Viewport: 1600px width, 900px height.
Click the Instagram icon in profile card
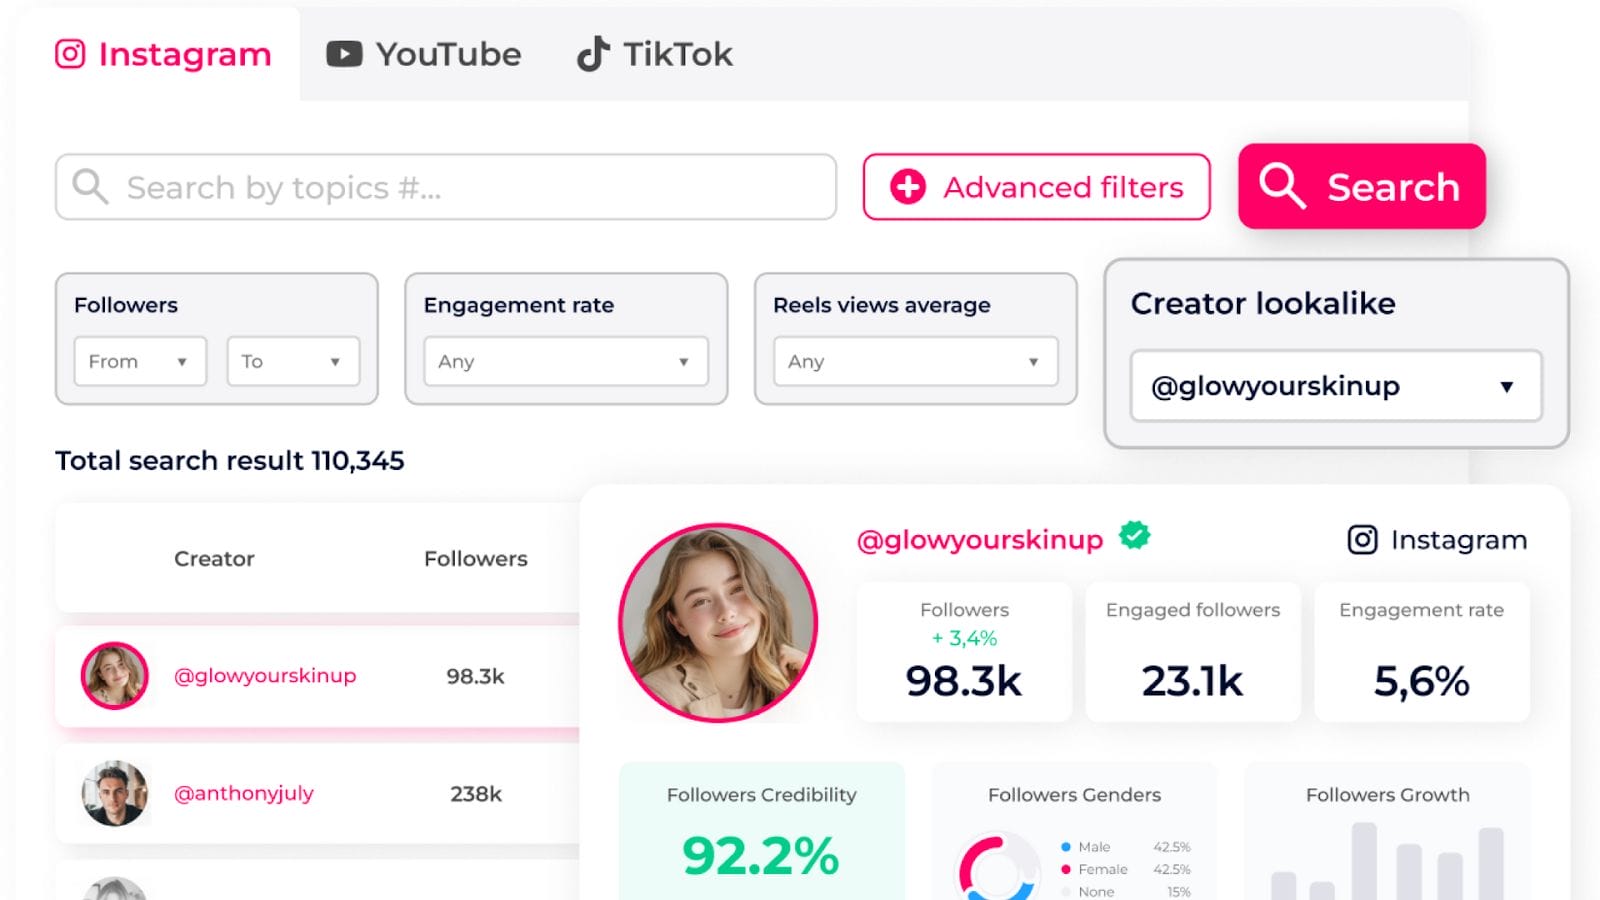(1362, 540)
